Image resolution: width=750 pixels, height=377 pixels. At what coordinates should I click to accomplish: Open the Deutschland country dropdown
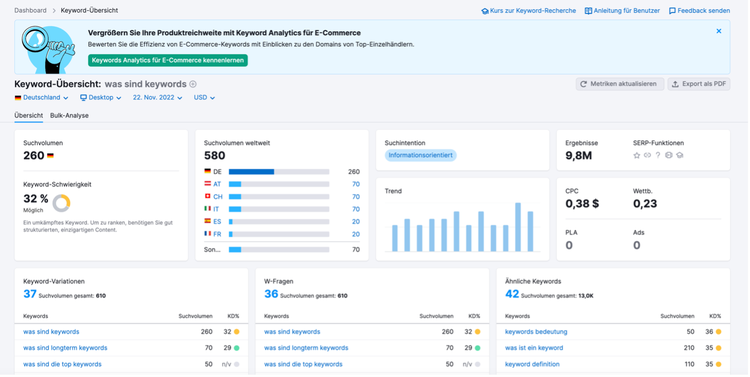pyautogui.click(x=42, y=98)
